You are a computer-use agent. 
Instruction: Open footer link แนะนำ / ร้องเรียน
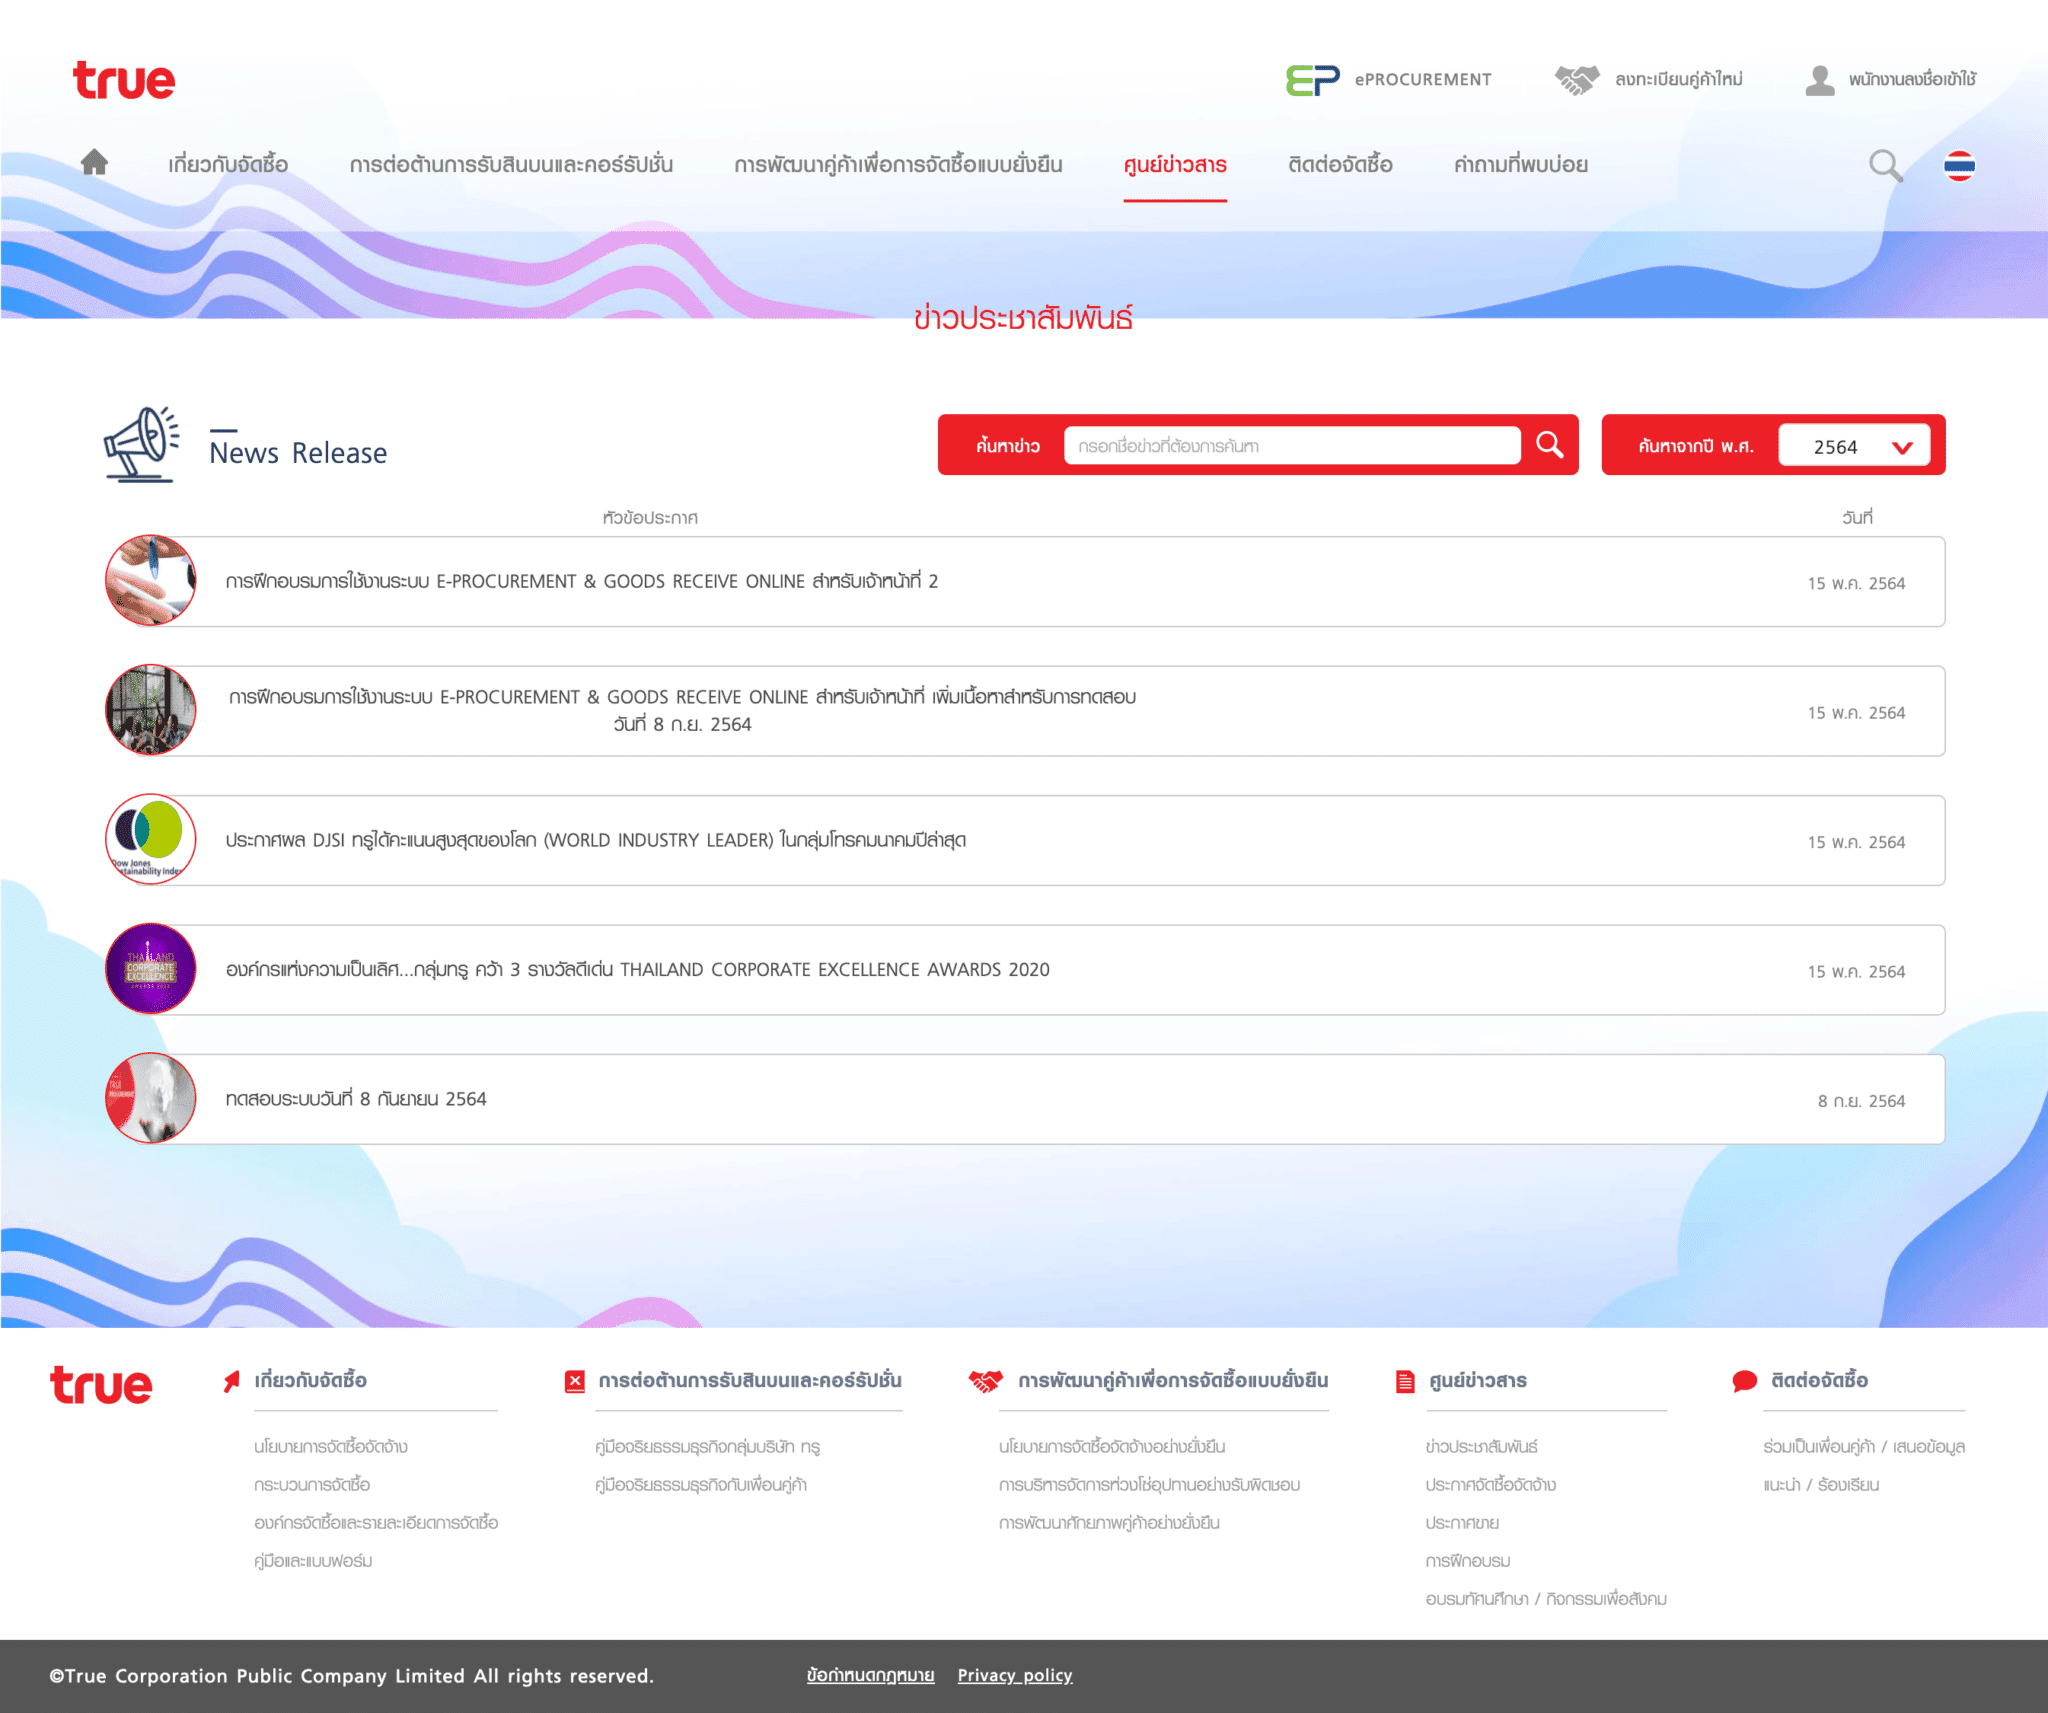1821,1484
